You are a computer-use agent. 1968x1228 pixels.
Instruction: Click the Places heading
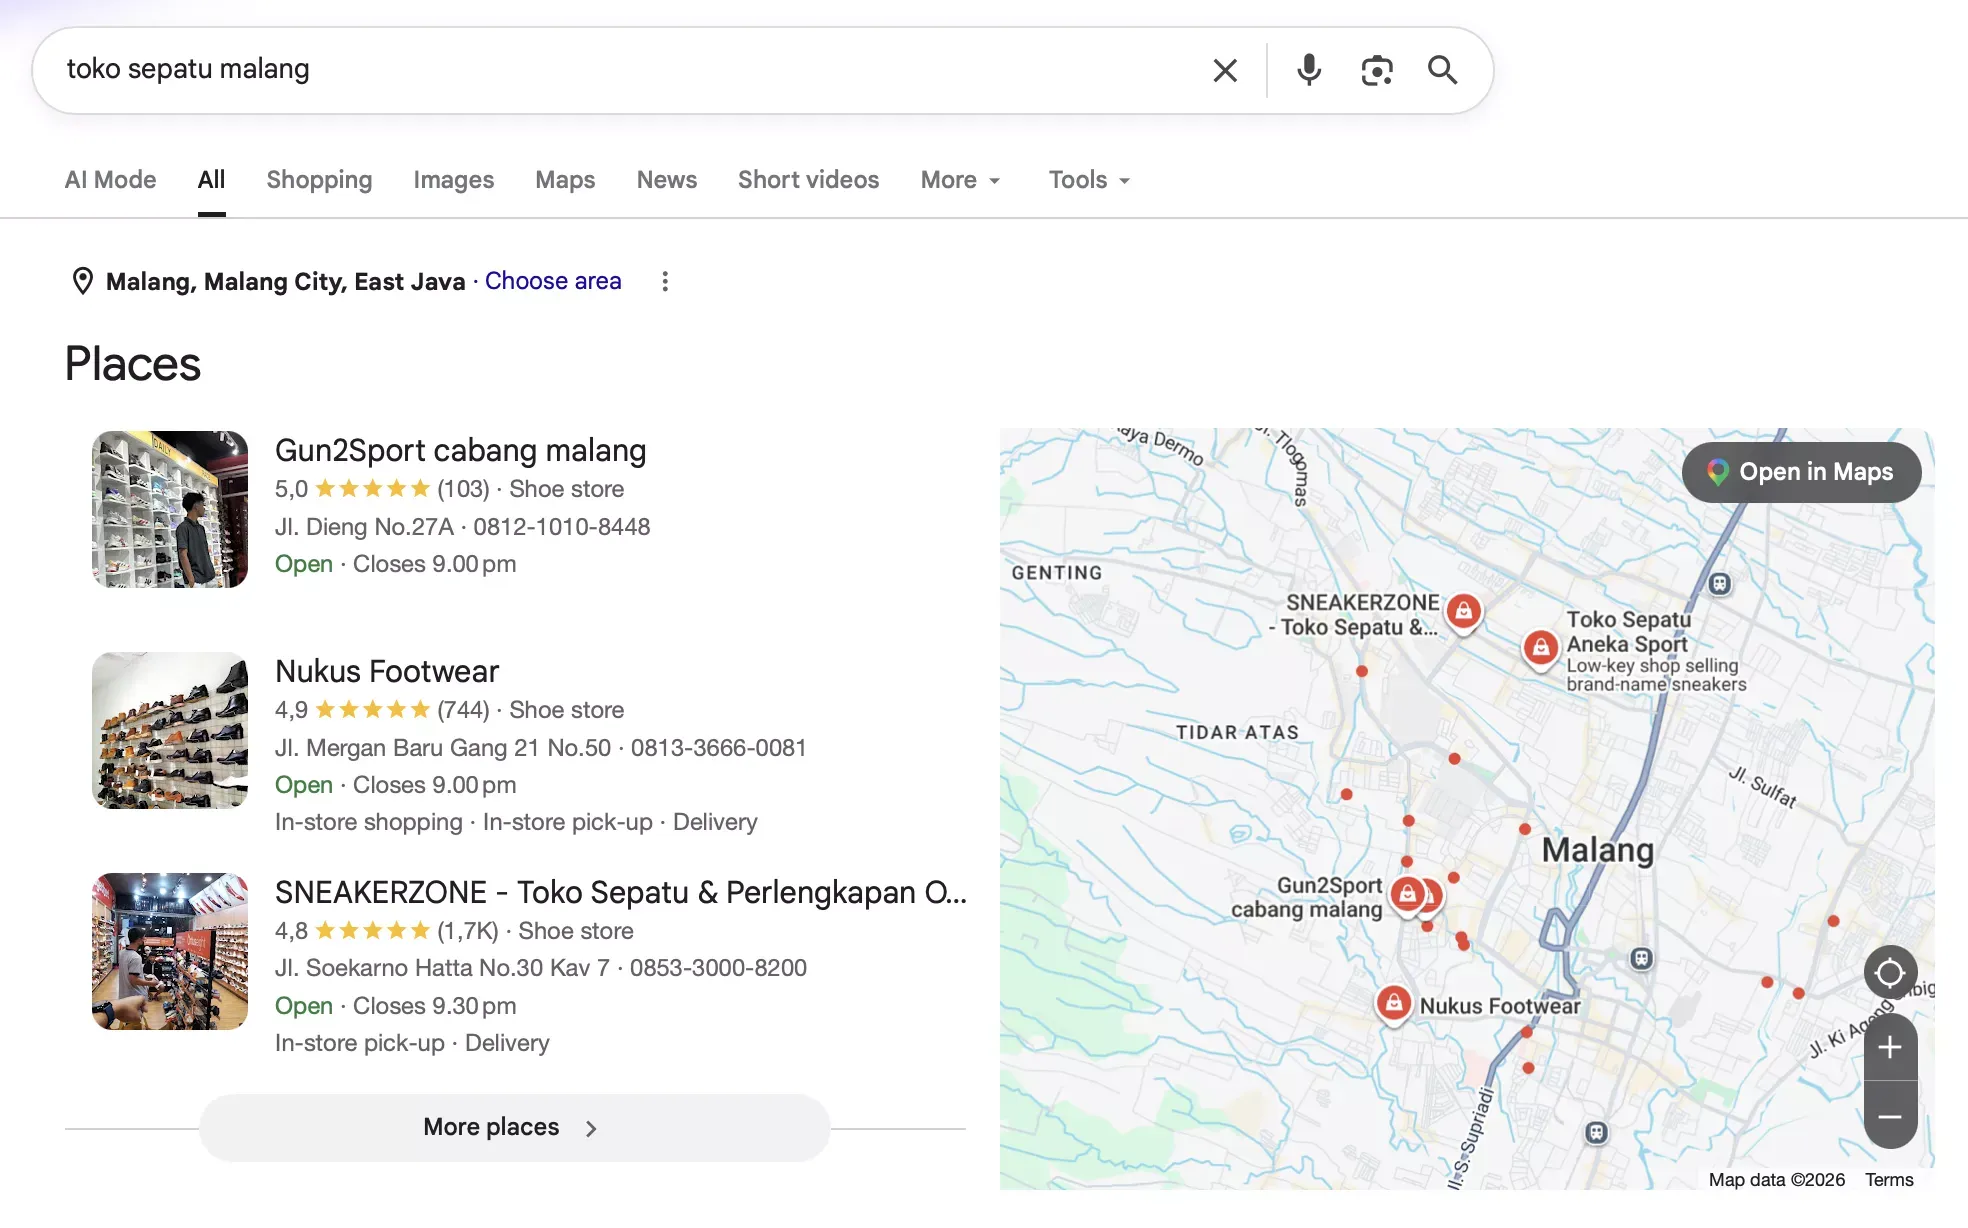pos(133,364)
